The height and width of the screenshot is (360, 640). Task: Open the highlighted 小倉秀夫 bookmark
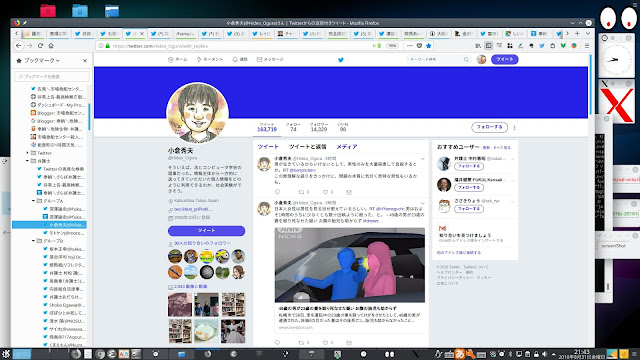pyautogui.click(x=49, y=225)
